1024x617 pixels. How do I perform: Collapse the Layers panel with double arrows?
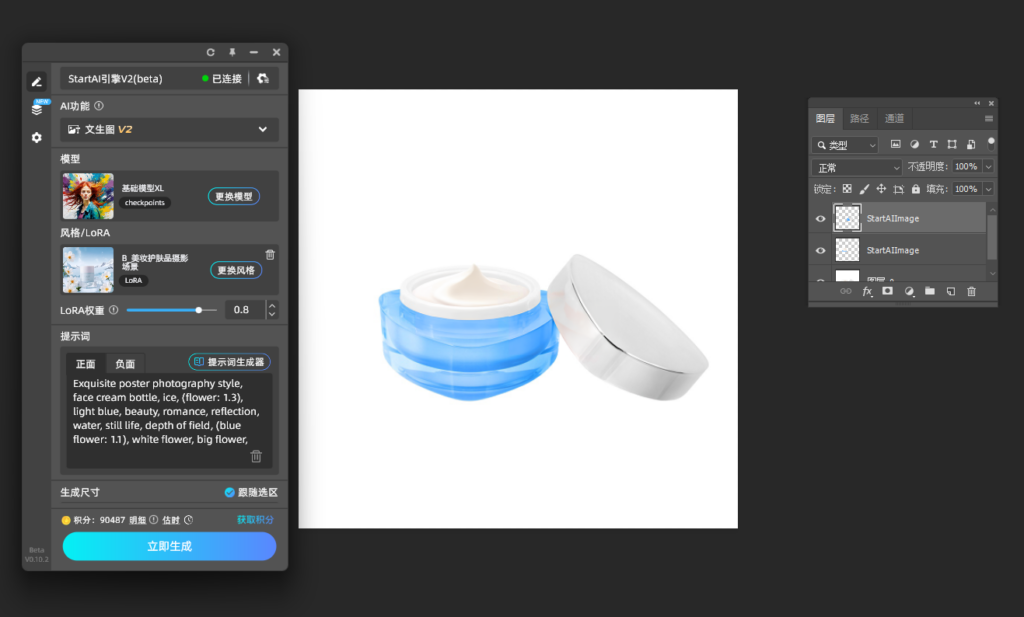pos(977,103)
